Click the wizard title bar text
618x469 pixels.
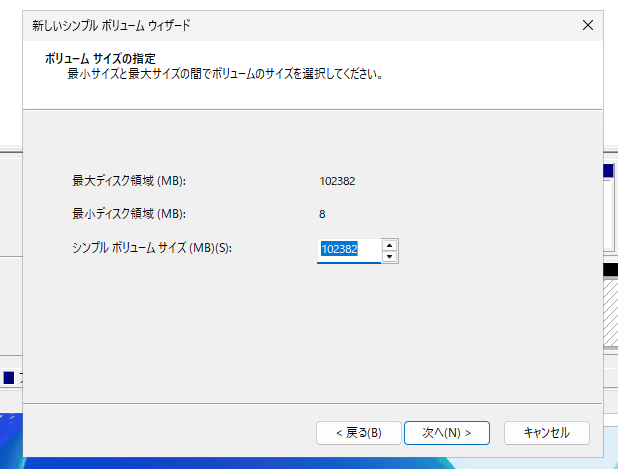[x=112, y=22]
